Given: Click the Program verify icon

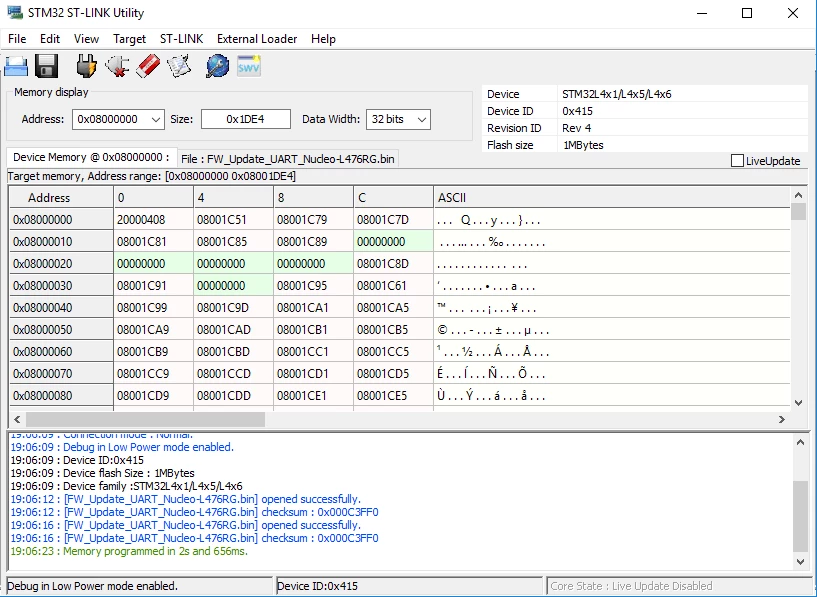Looking at the screenshot, I should coord(179,66).
